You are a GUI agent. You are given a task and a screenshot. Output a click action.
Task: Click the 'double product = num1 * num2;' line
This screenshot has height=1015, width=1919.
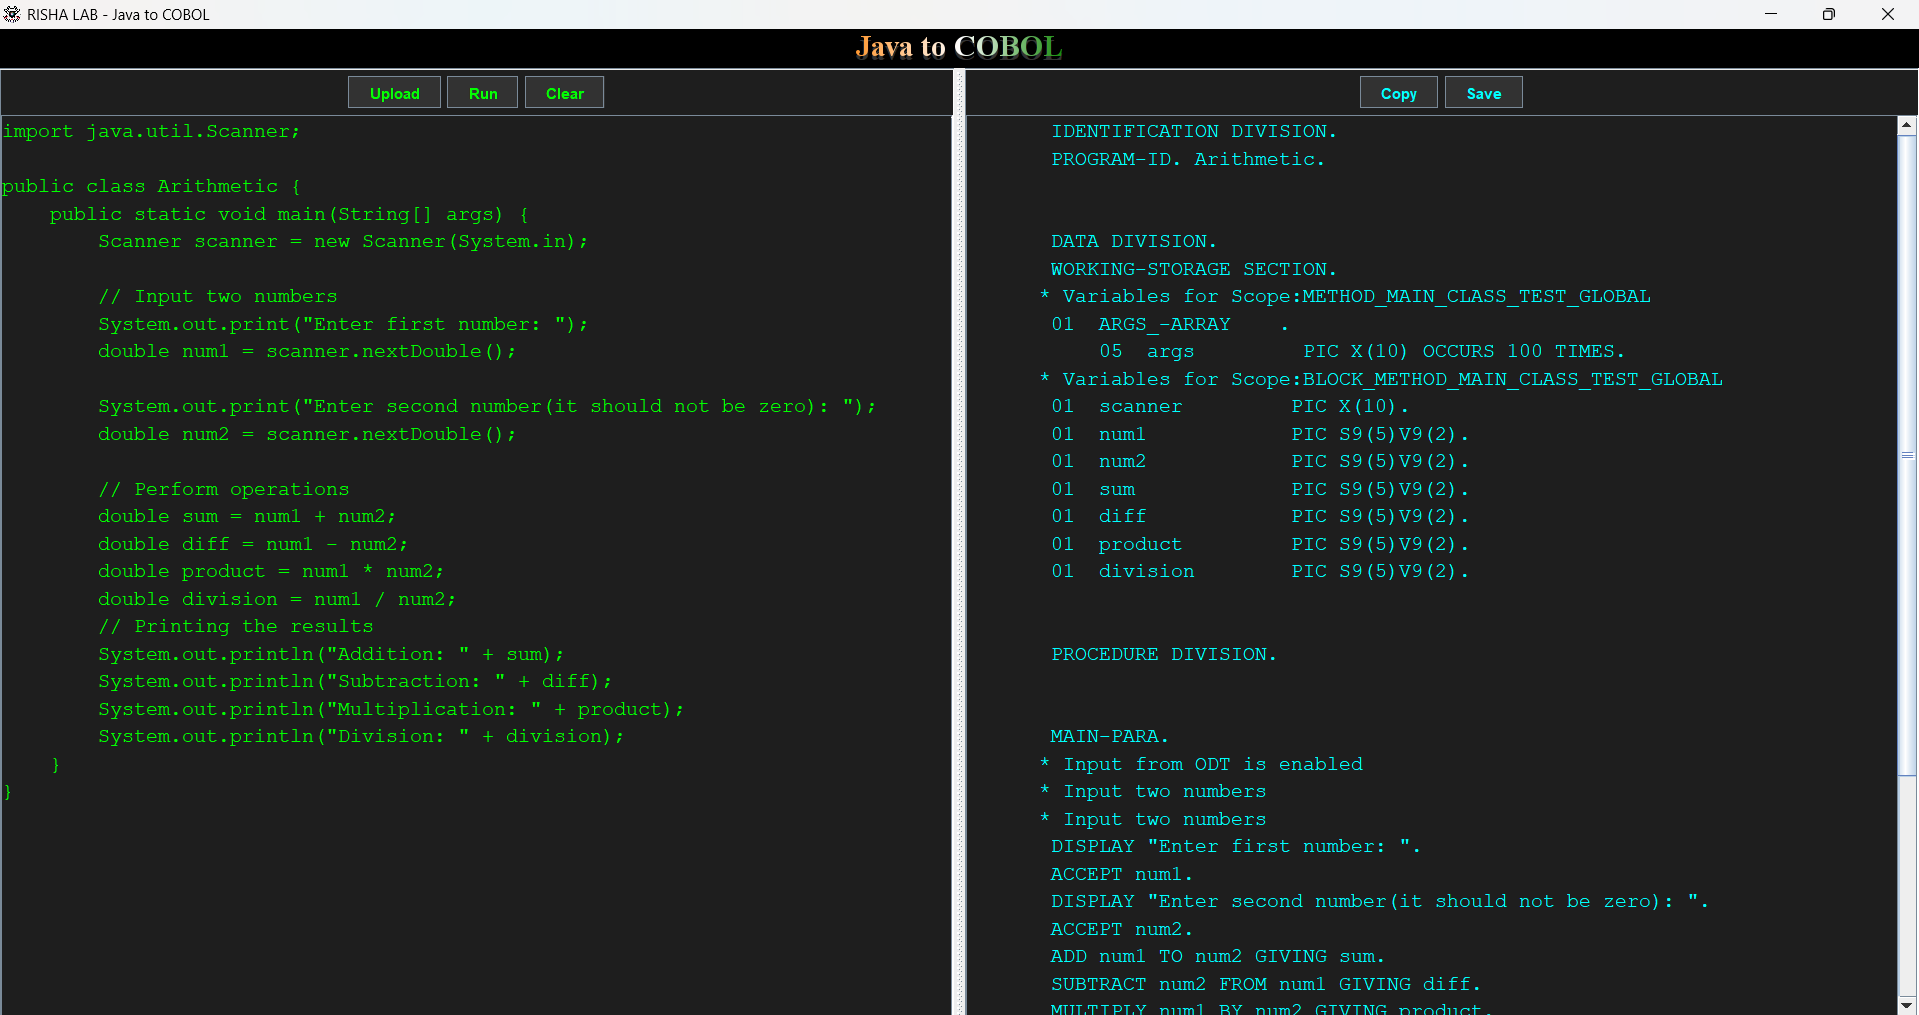[271, 571]
